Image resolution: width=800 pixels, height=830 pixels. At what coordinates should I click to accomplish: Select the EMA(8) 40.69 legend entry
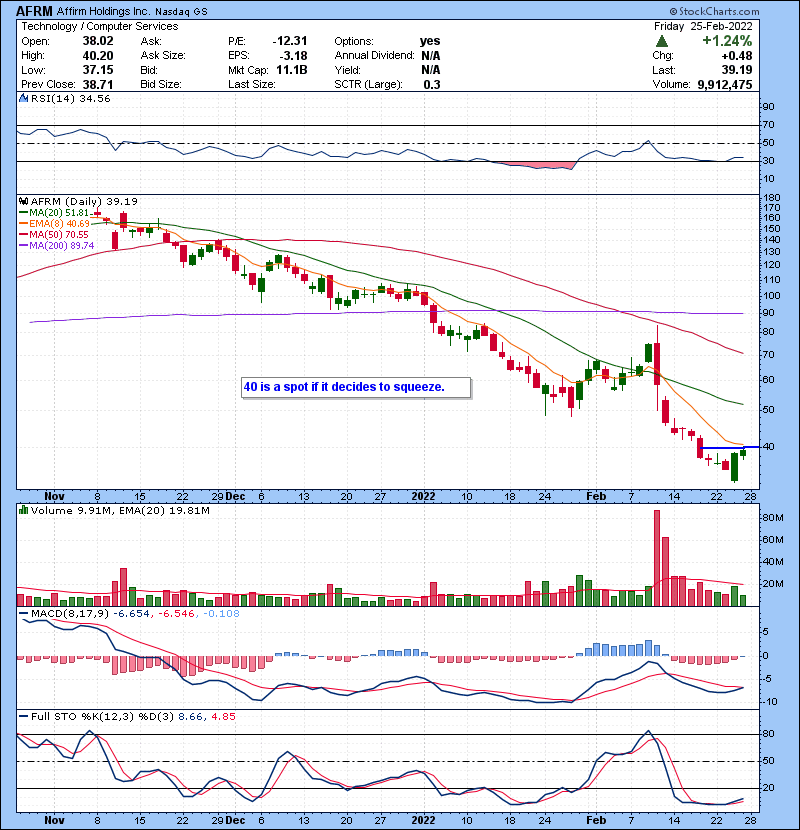tap(55, 224)
